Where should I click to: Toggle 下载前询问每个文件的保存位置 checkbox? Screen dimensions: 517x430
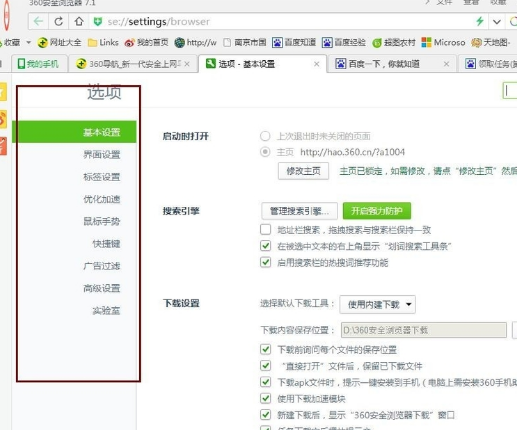point(265,349)
